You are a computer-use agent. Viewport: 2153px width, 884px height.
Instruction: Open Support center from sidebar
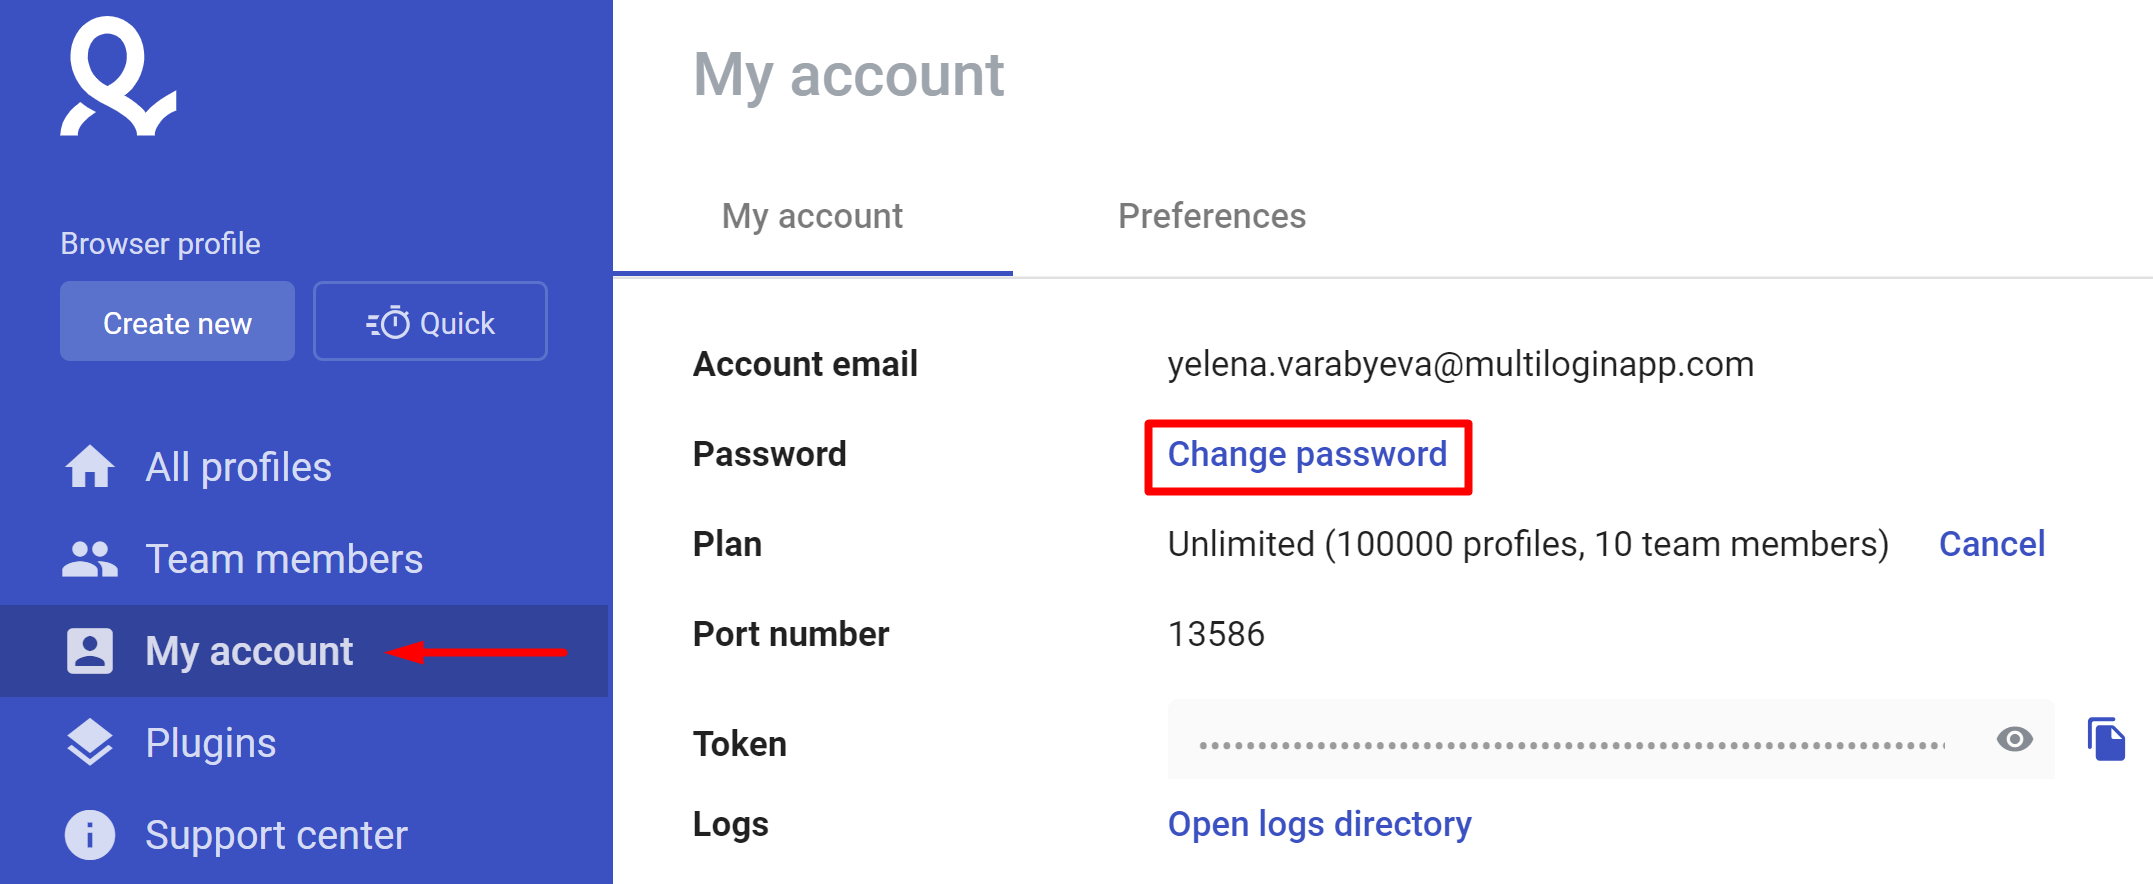(276, 835)
